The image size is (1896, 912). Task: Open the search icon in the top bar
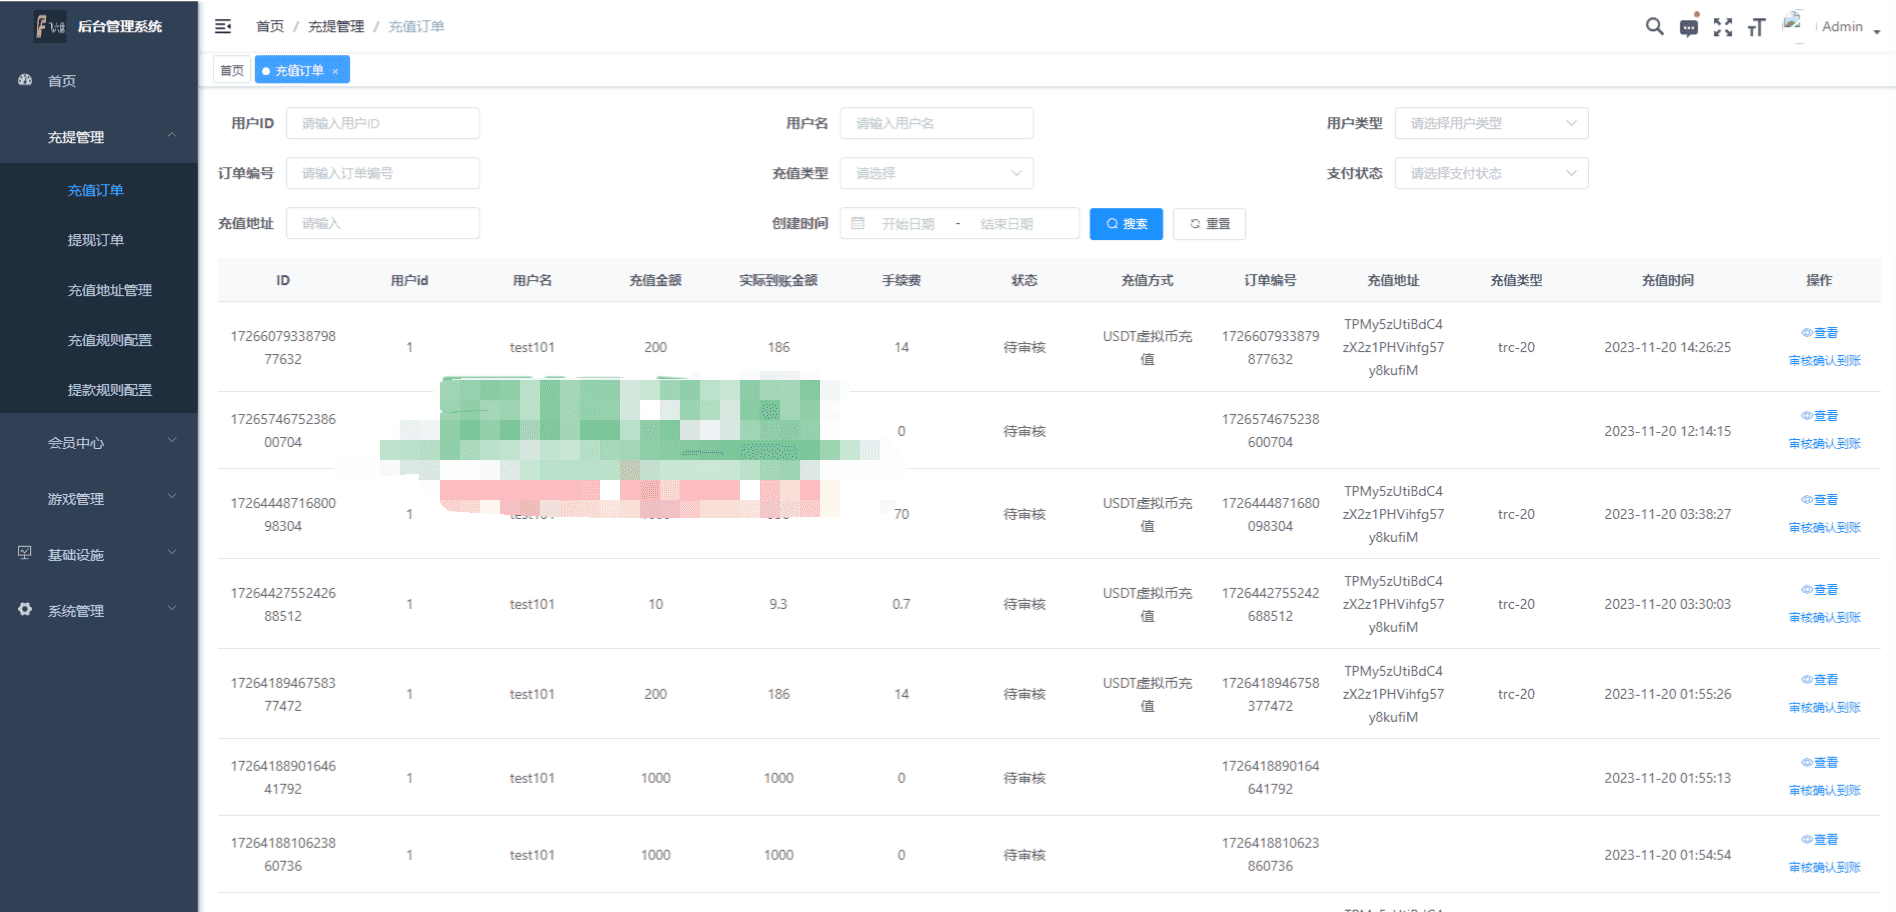pyautogui.click(x=1654, y=27)
